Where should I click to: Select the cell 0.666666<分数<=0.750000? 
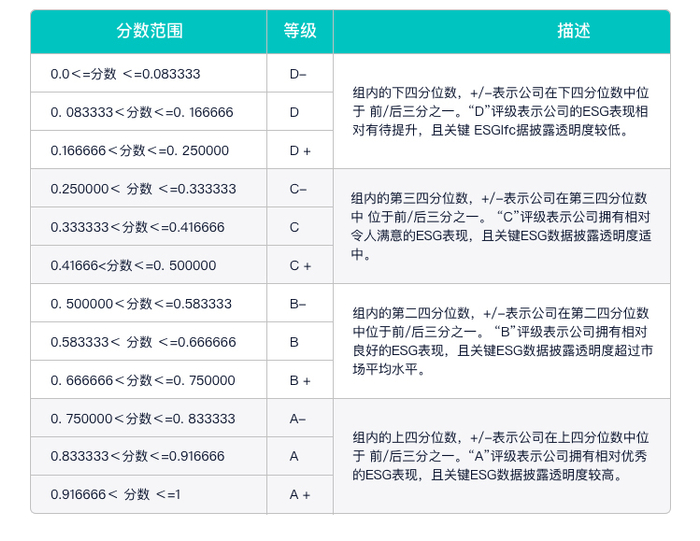[149, 380]
